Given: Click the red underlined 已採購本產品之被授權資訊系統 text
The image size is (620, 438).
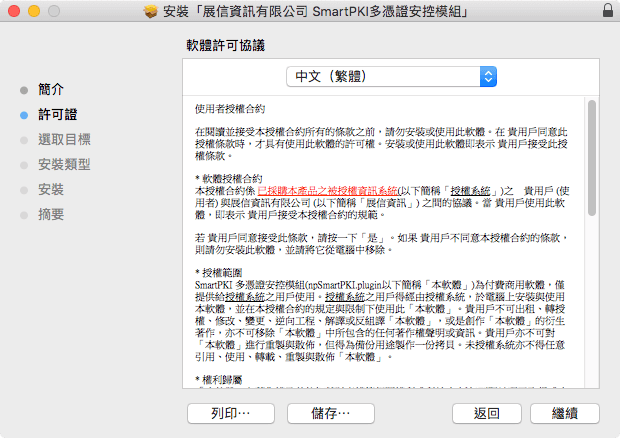Looking at the screenshot, I should (x=327, y=191).
